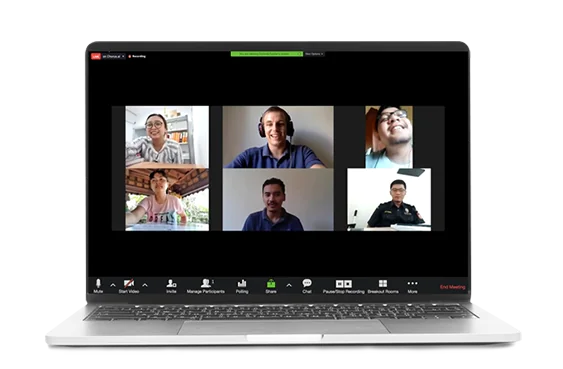Click the Recording status indicator
This screenshot has height=369, width=563.
[137, 56]
